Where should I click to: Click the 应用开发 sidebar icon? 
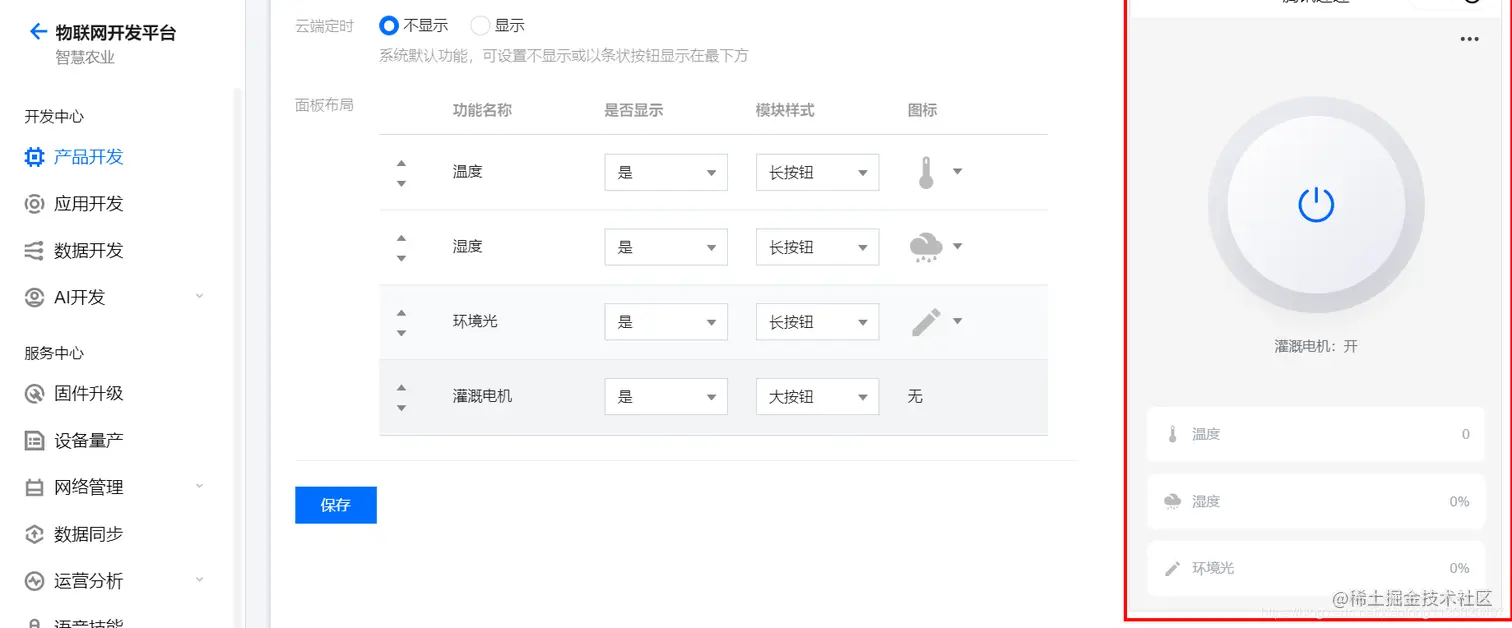click(34, 204)
